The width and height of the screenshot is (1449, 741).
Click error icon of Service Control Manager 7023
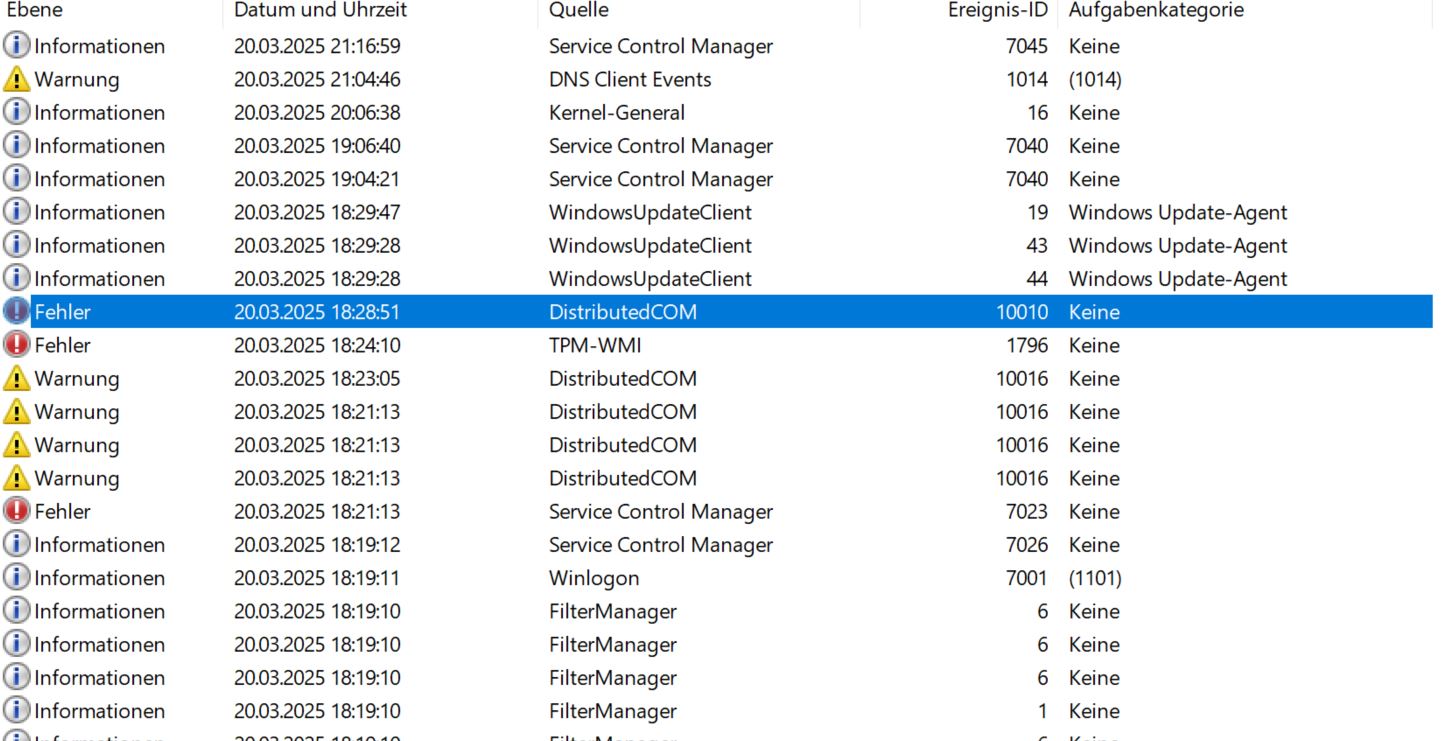click(x=16, y=511)
